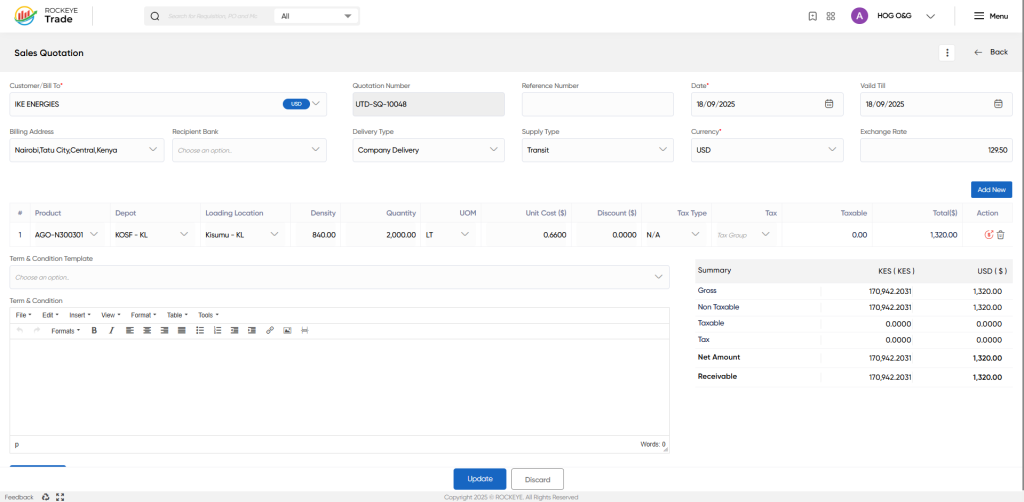Open the search scope All dropdown

click(x=317, y=16)
